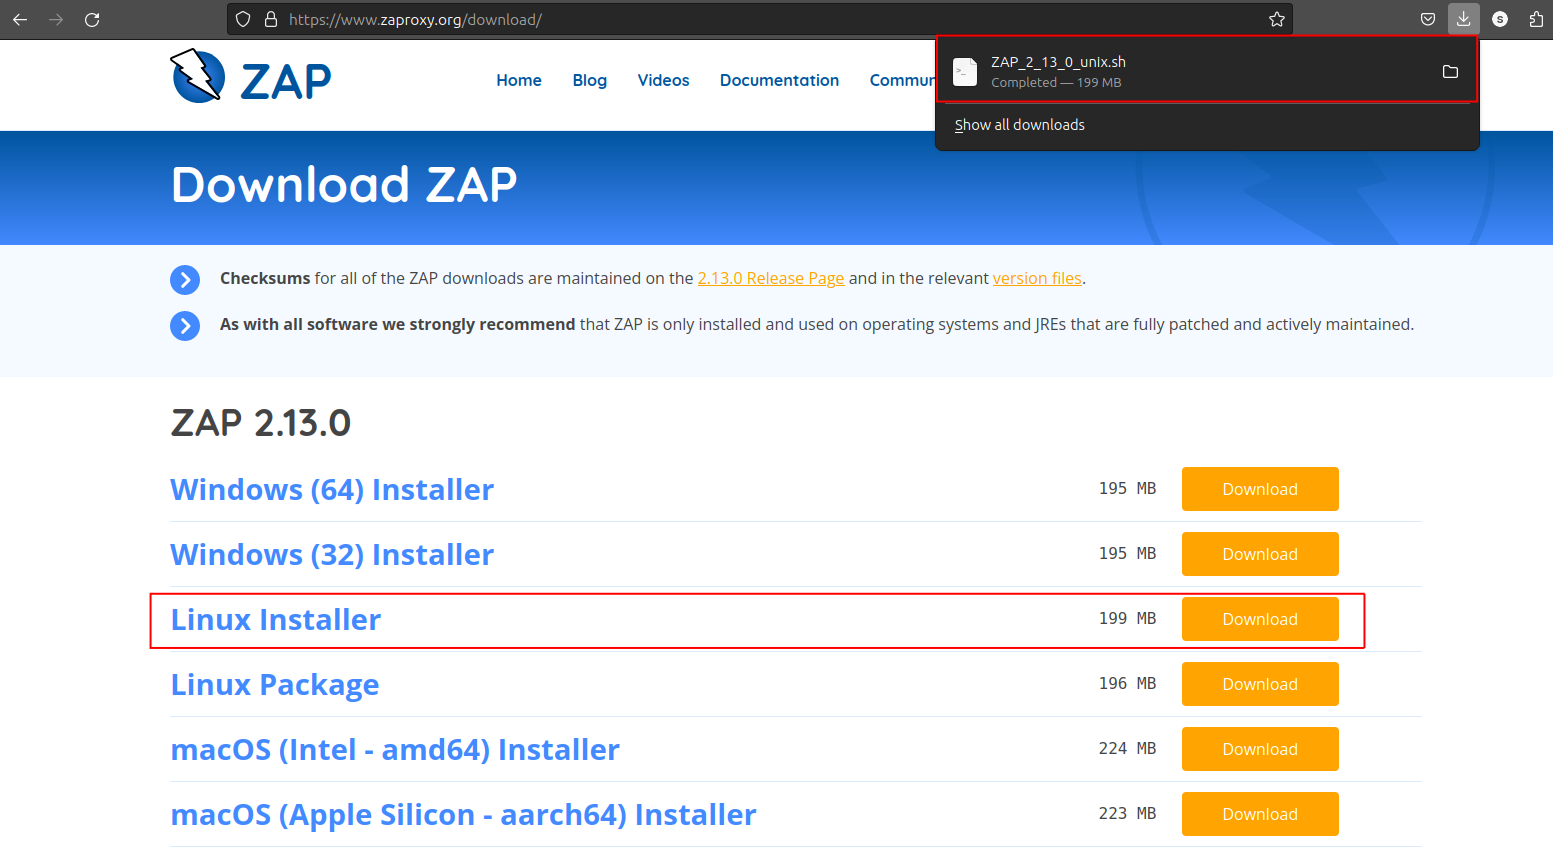Click the ZAP 2.13.0 heading
This screenshot has height=848, width=1553.
261,423
